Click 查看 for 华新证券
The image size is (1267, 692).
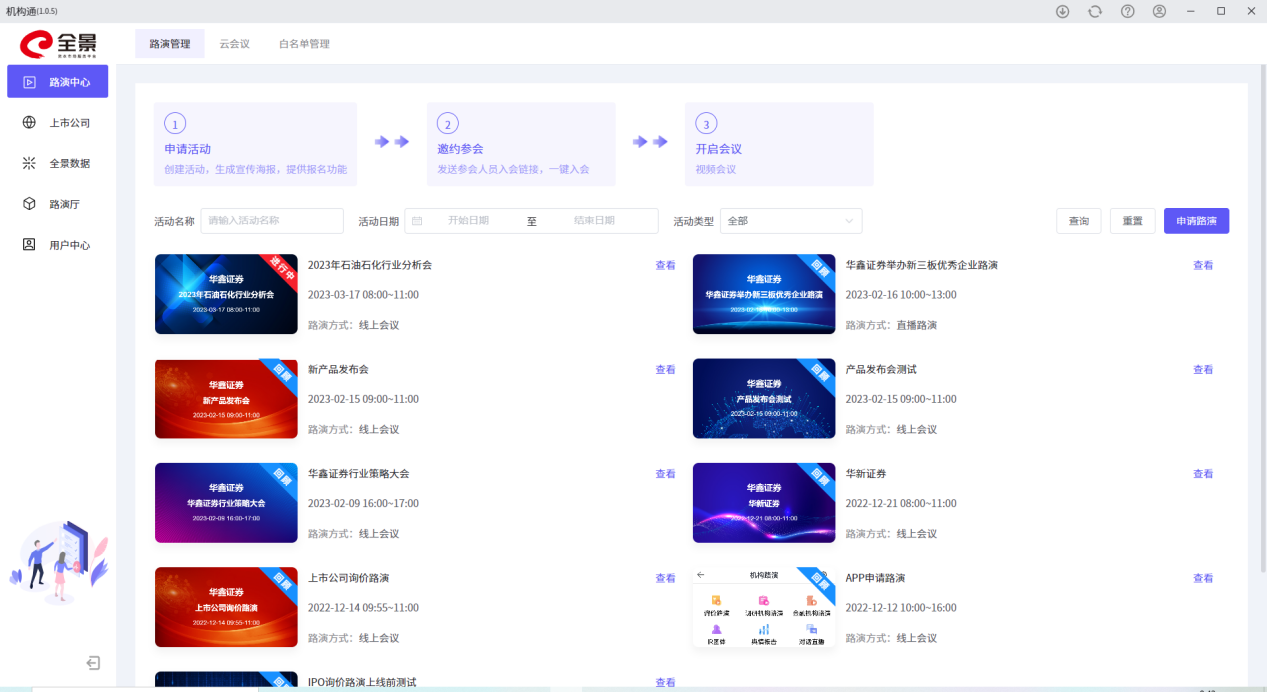coord(1203,474)
